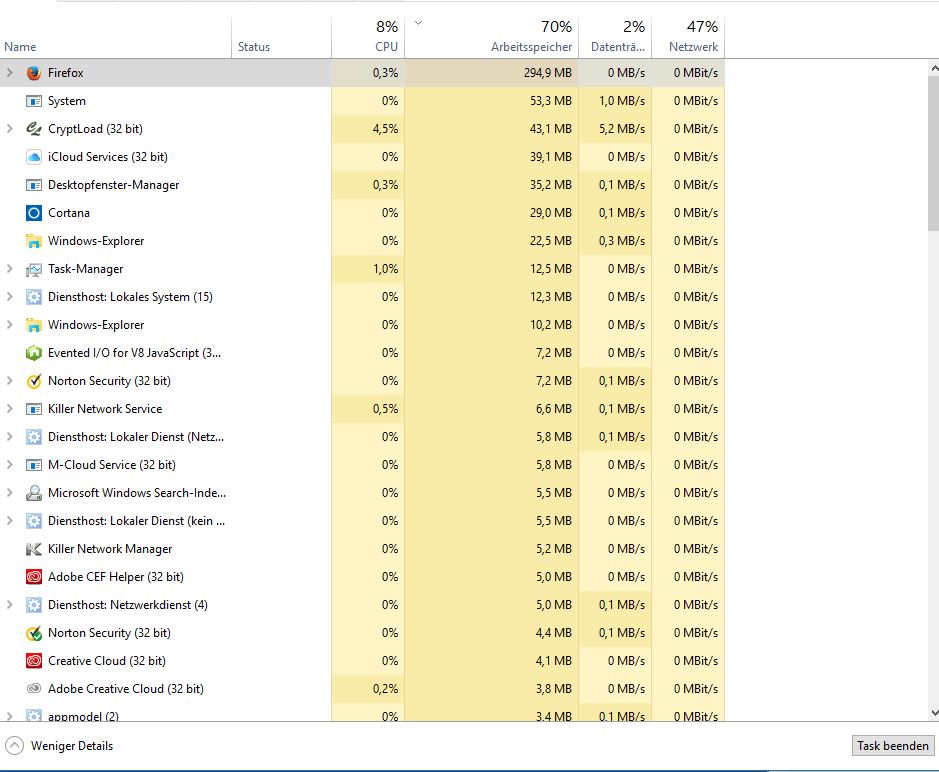Select the appmodel (2) row name
Screen dimensions: 939x772
pos(83,715)
